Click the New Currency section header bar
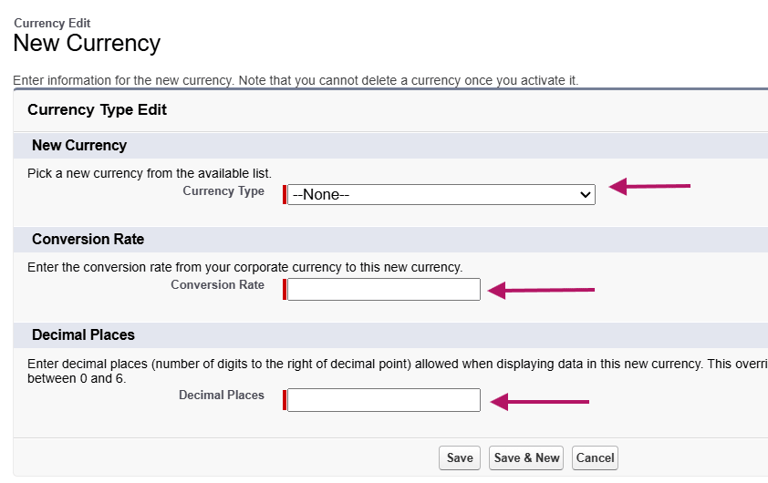 (79, 145)
